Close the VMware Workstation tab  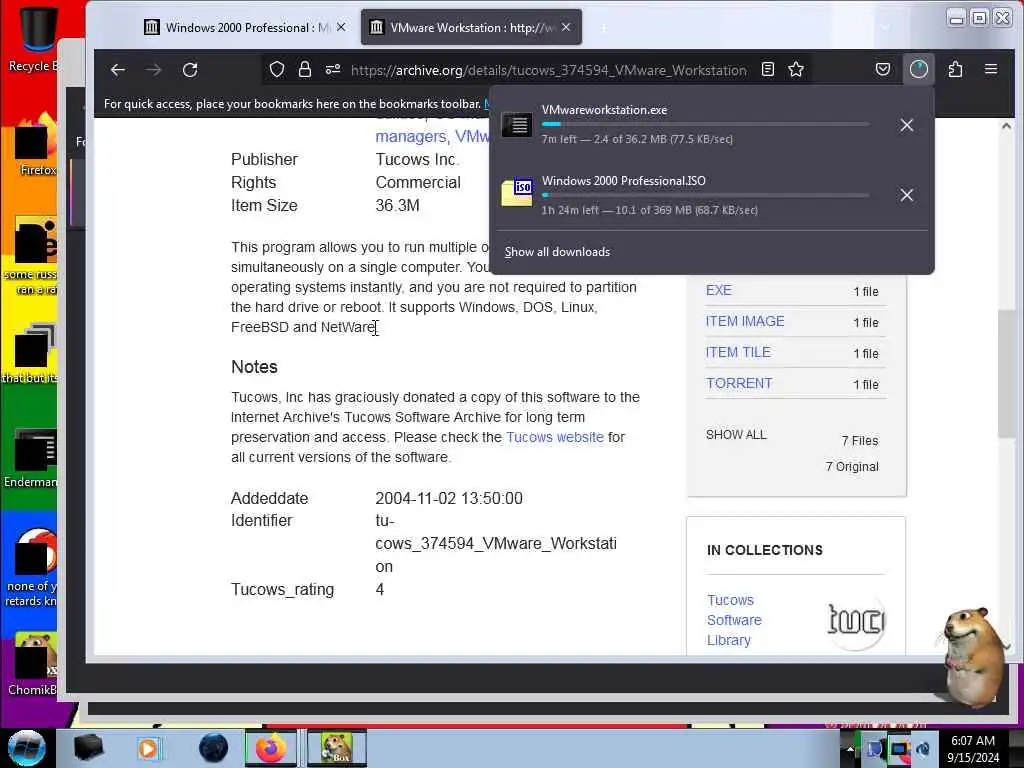pos(566,27)
